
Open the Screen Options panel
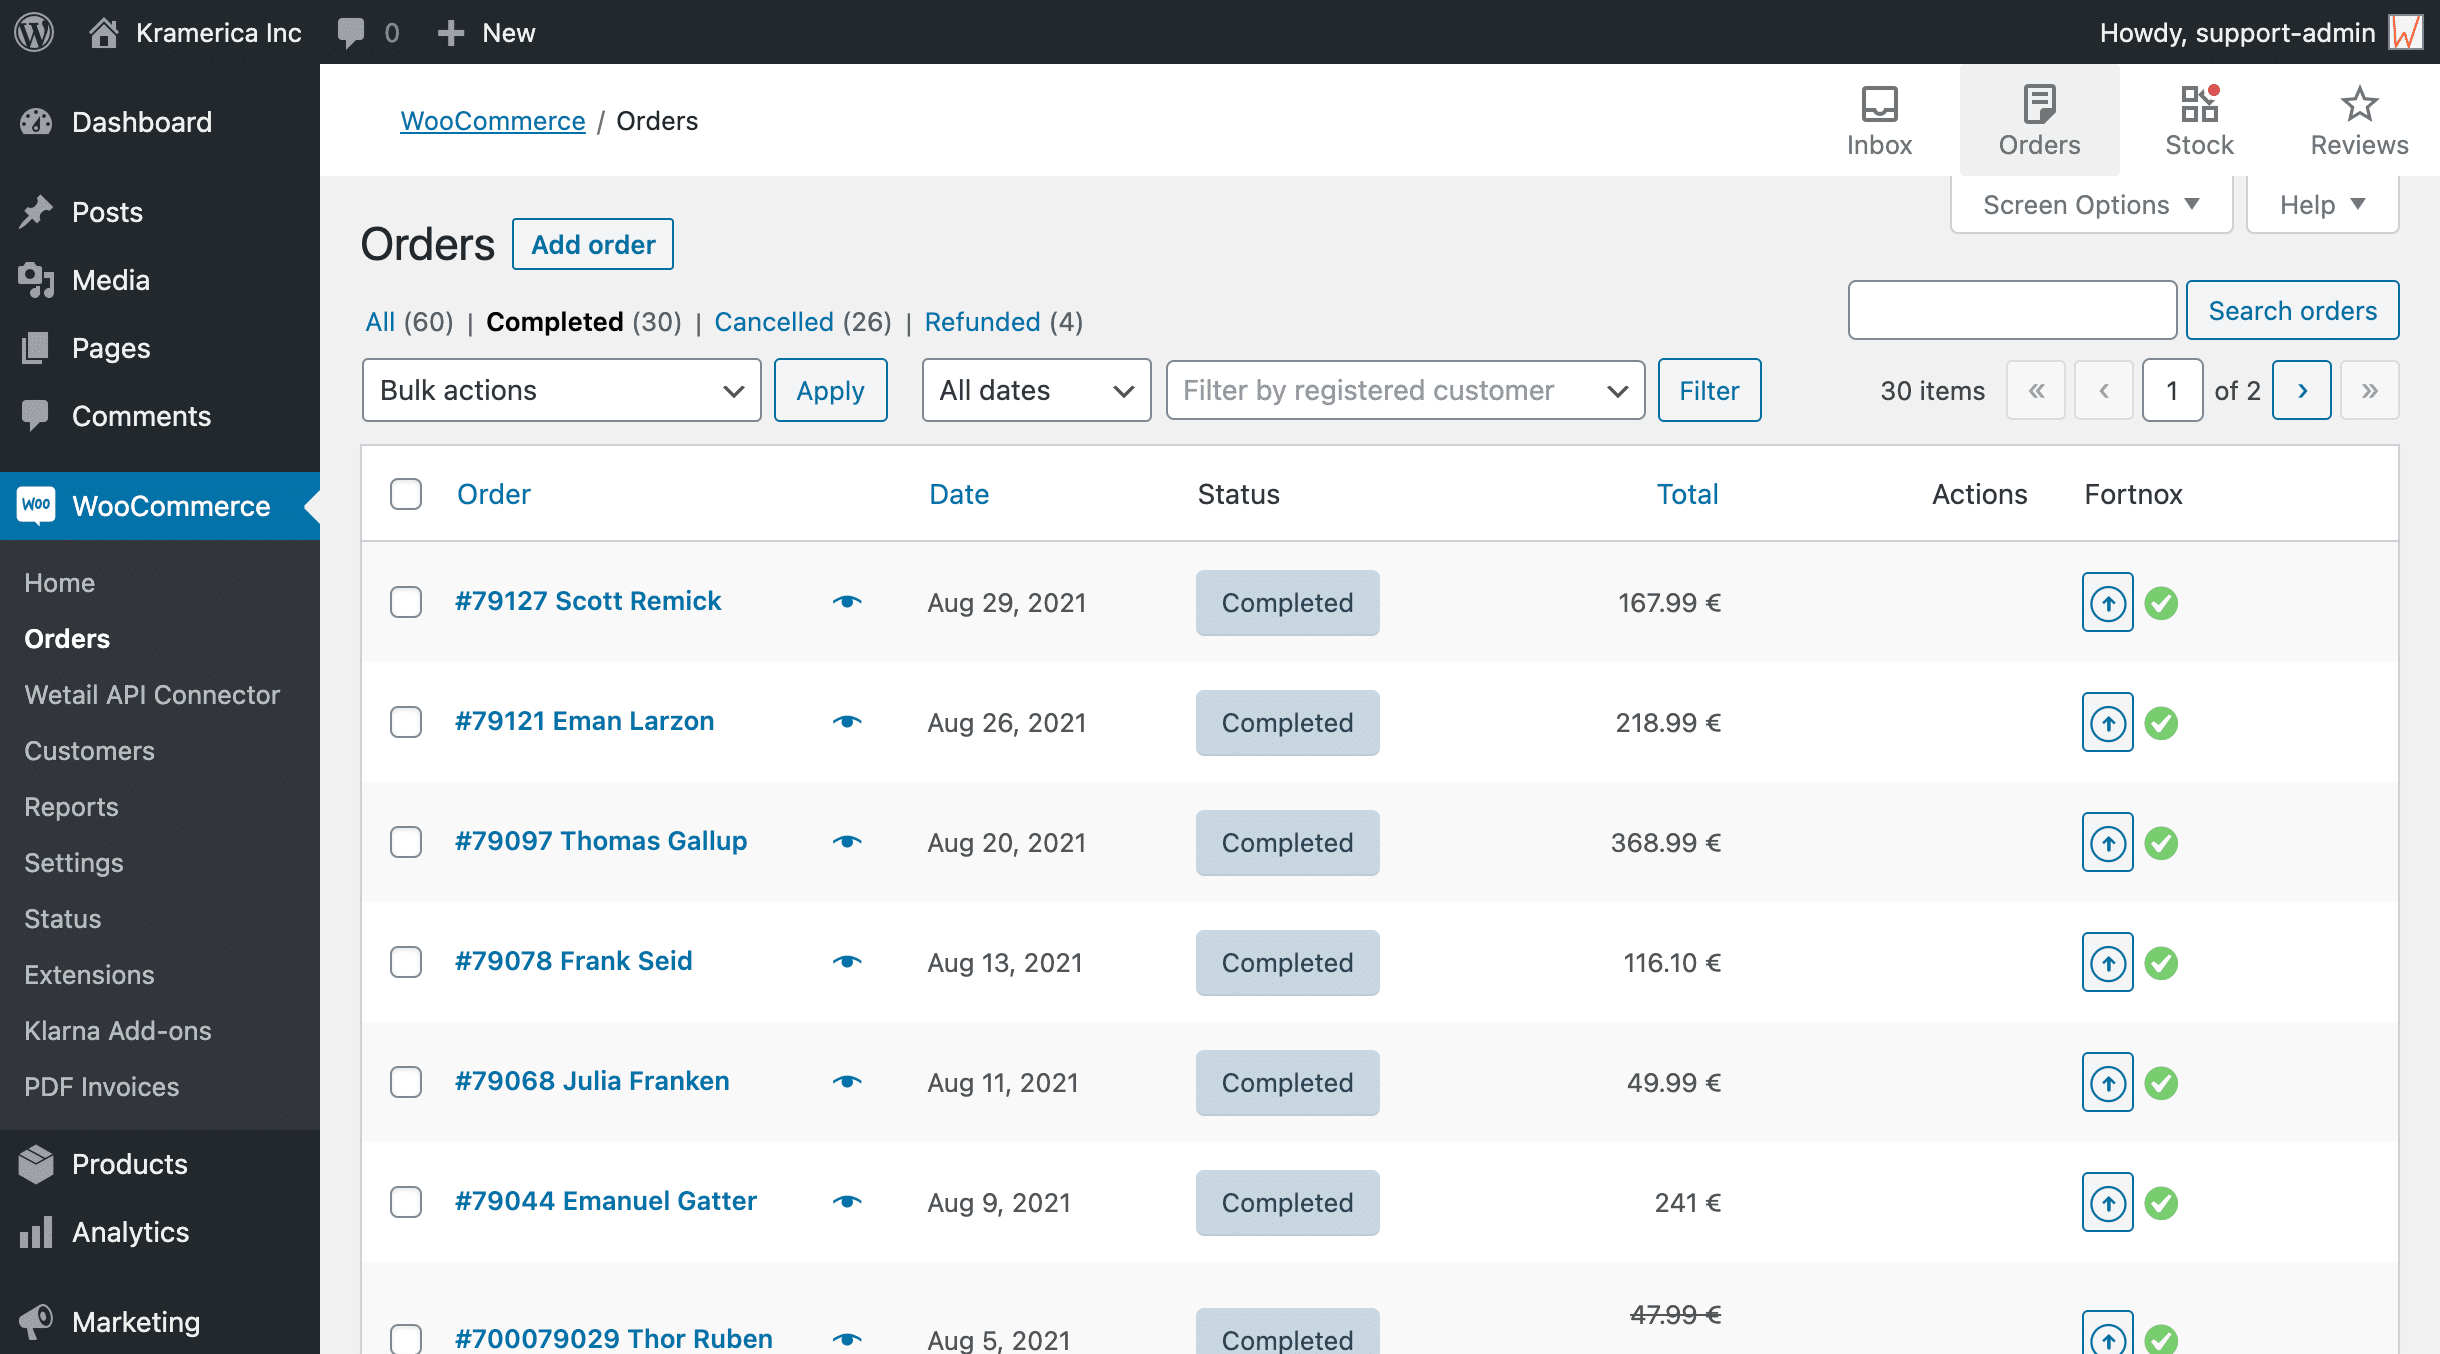[2090, 204]
